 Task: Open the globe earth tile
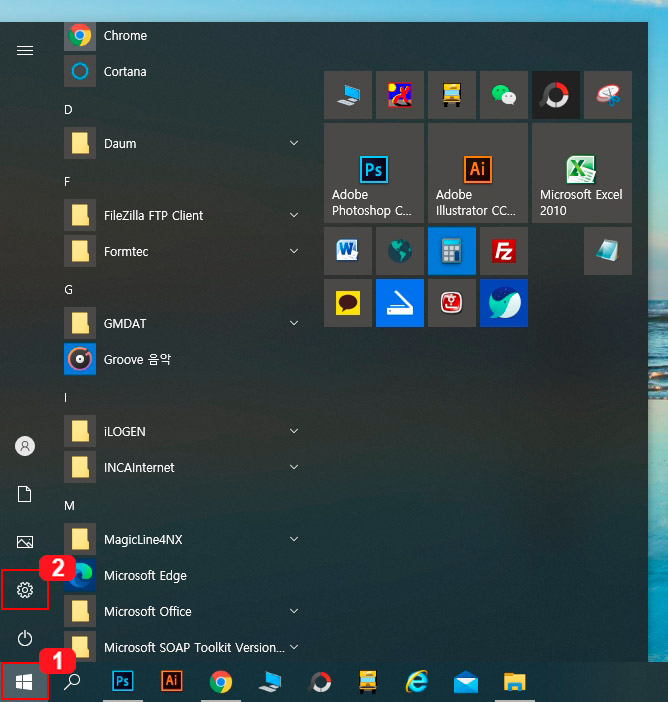point(400,251)
